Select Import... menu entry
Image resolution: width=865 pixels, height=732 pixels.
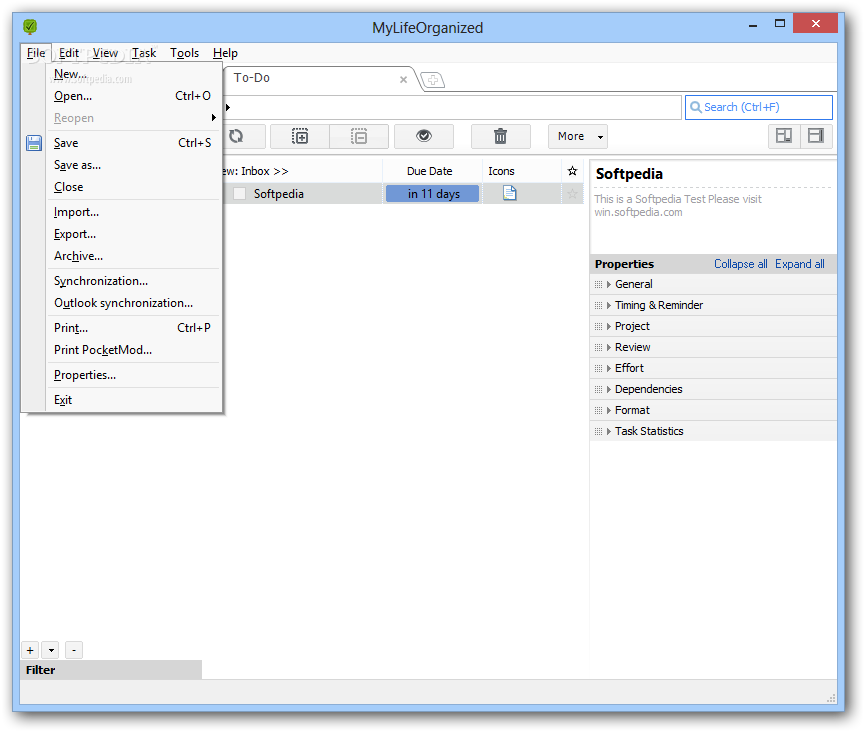click(x=133, y=212)
